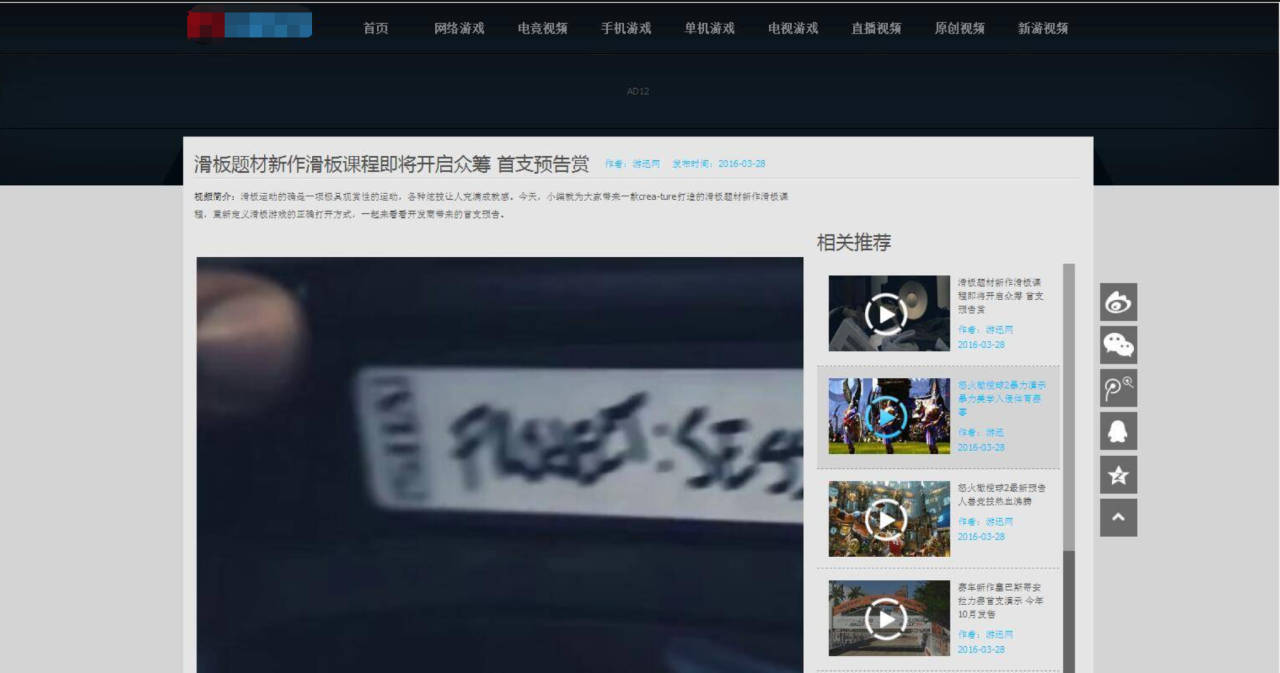Open the 首页 nav item

(x=376, y=28)
